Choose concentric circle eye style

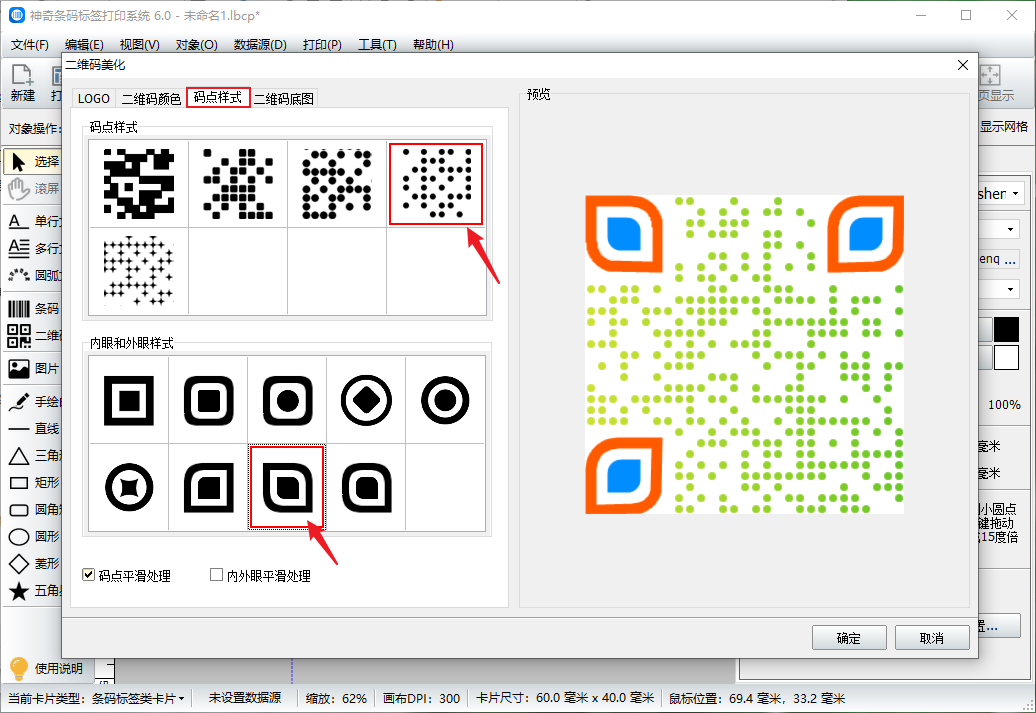pyautogui.click(x=445, y=400)
